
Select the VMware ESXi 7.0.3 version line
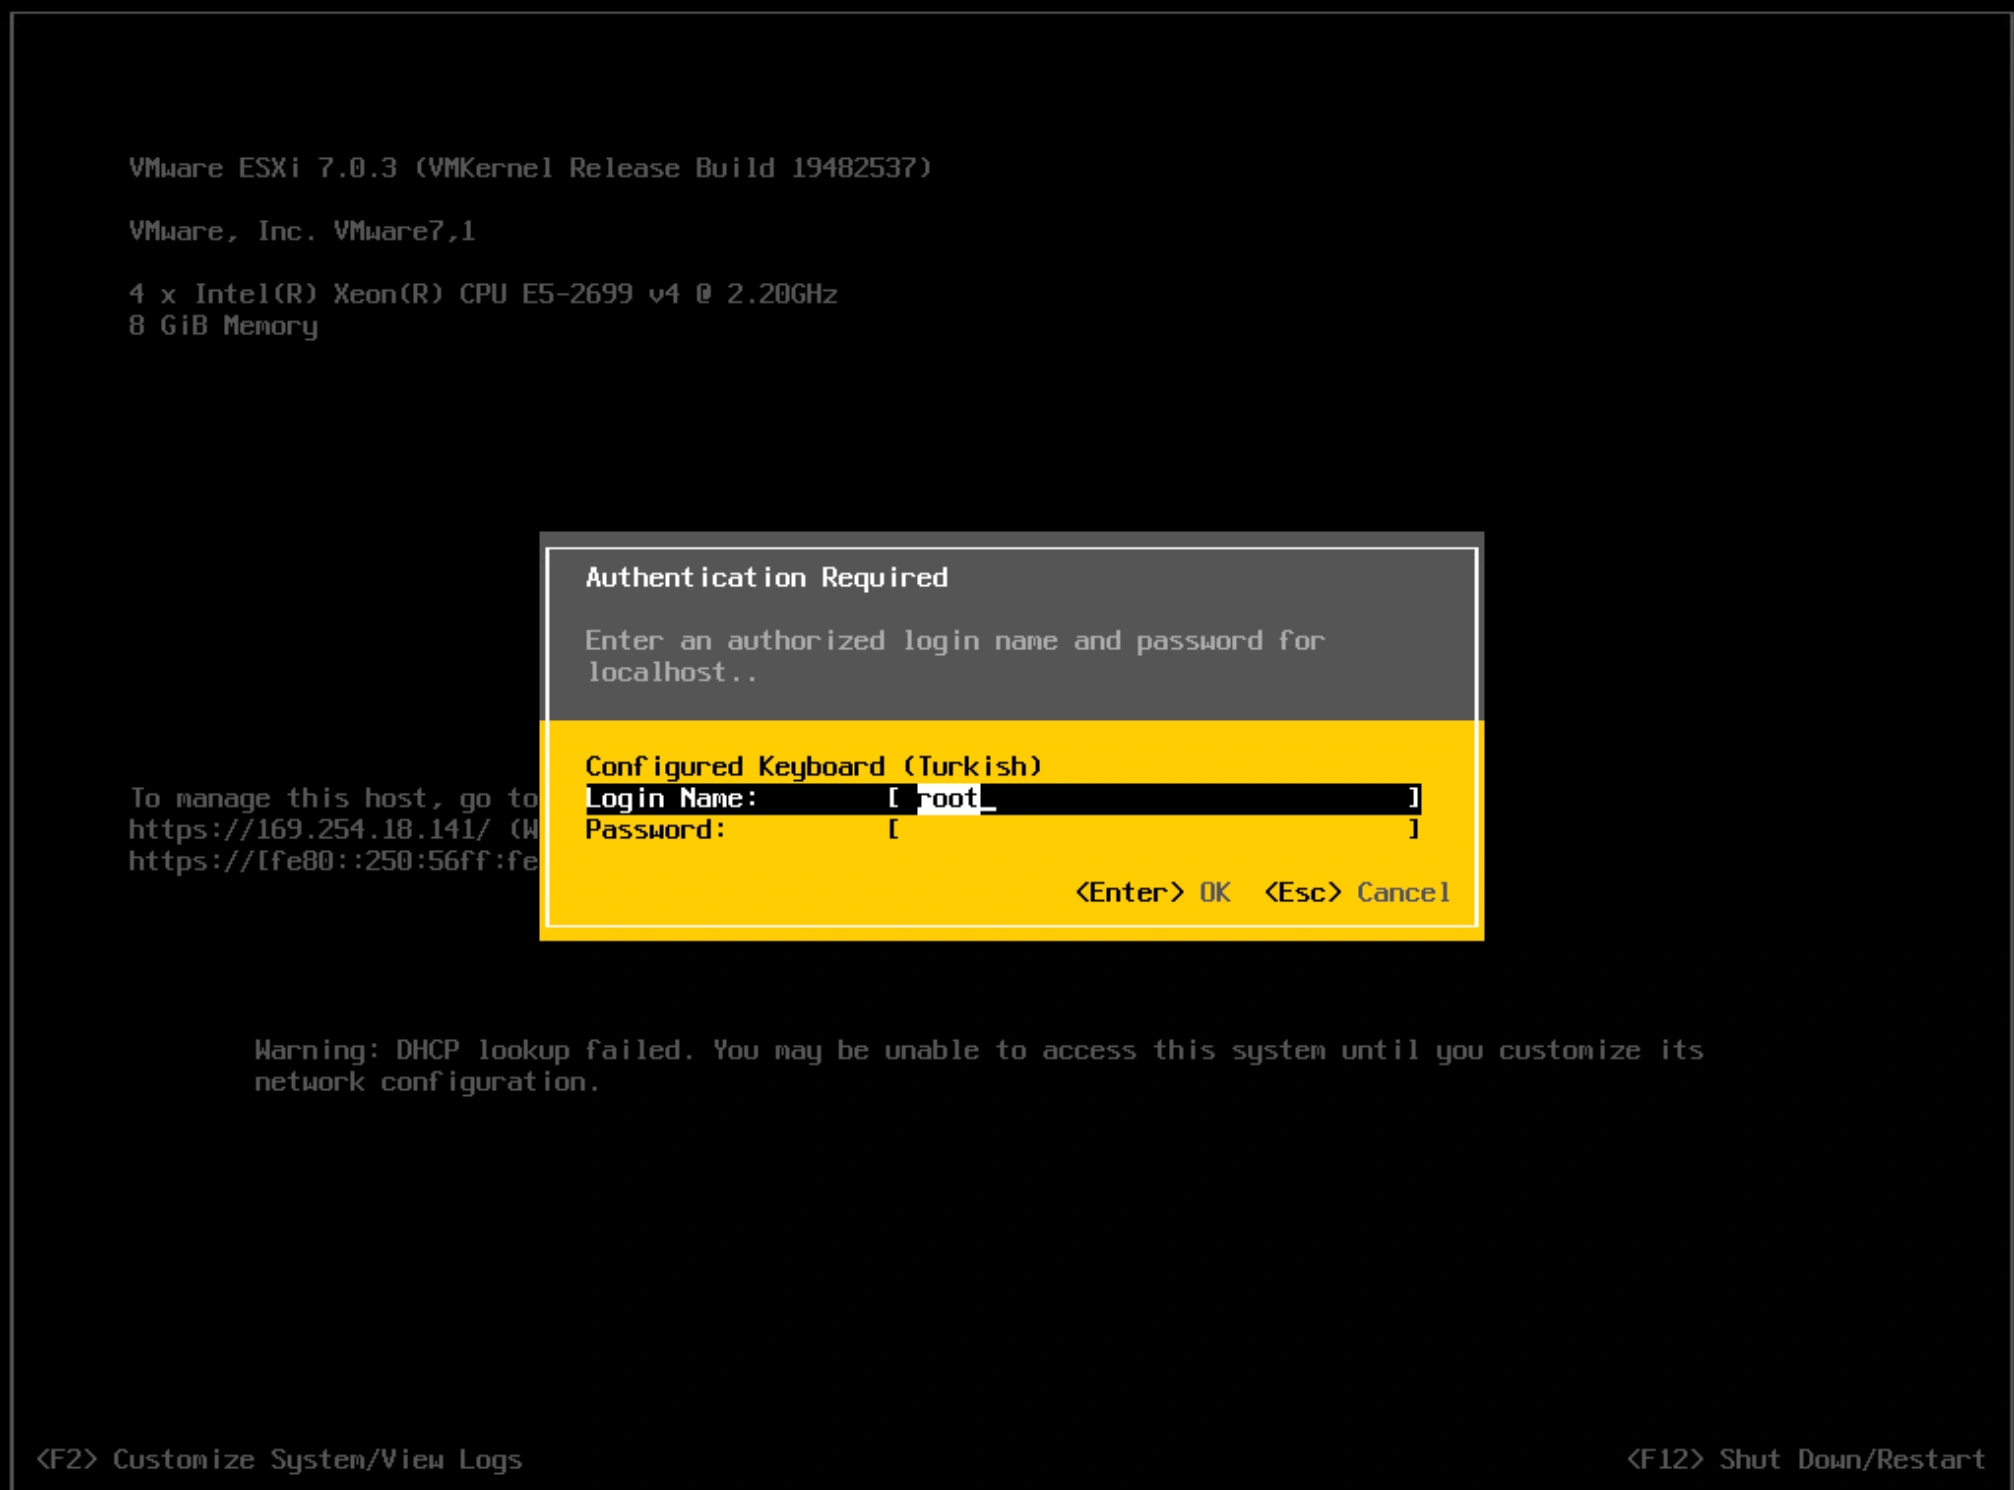click(x=528, y=168)
